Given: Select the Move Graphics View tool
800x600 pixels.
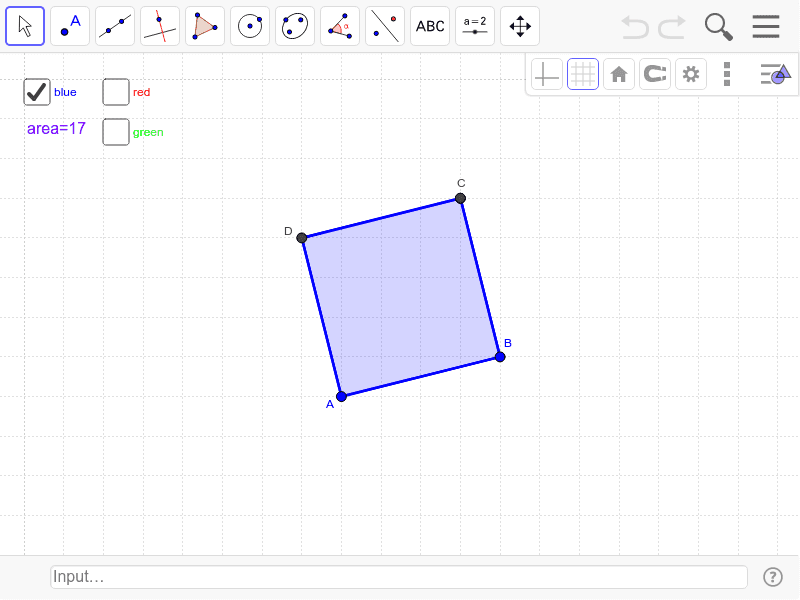Looking at the screenshot, I should (x=519, y=26).
